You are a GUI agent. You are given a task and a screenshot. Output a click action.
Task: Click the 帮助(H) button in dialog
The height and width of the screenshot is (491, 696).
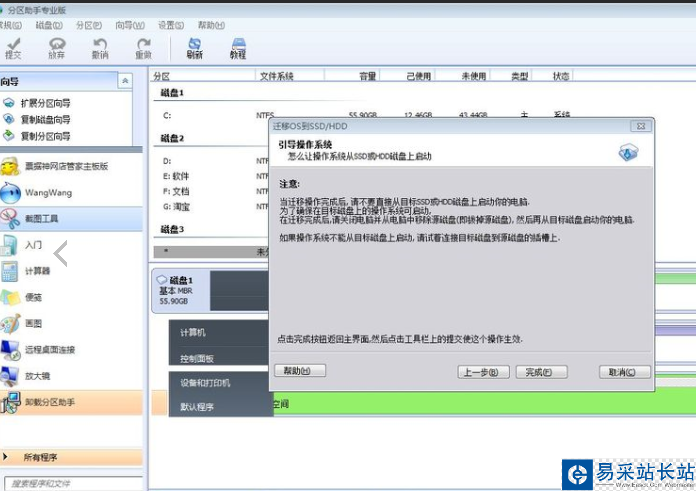(300, 370)
